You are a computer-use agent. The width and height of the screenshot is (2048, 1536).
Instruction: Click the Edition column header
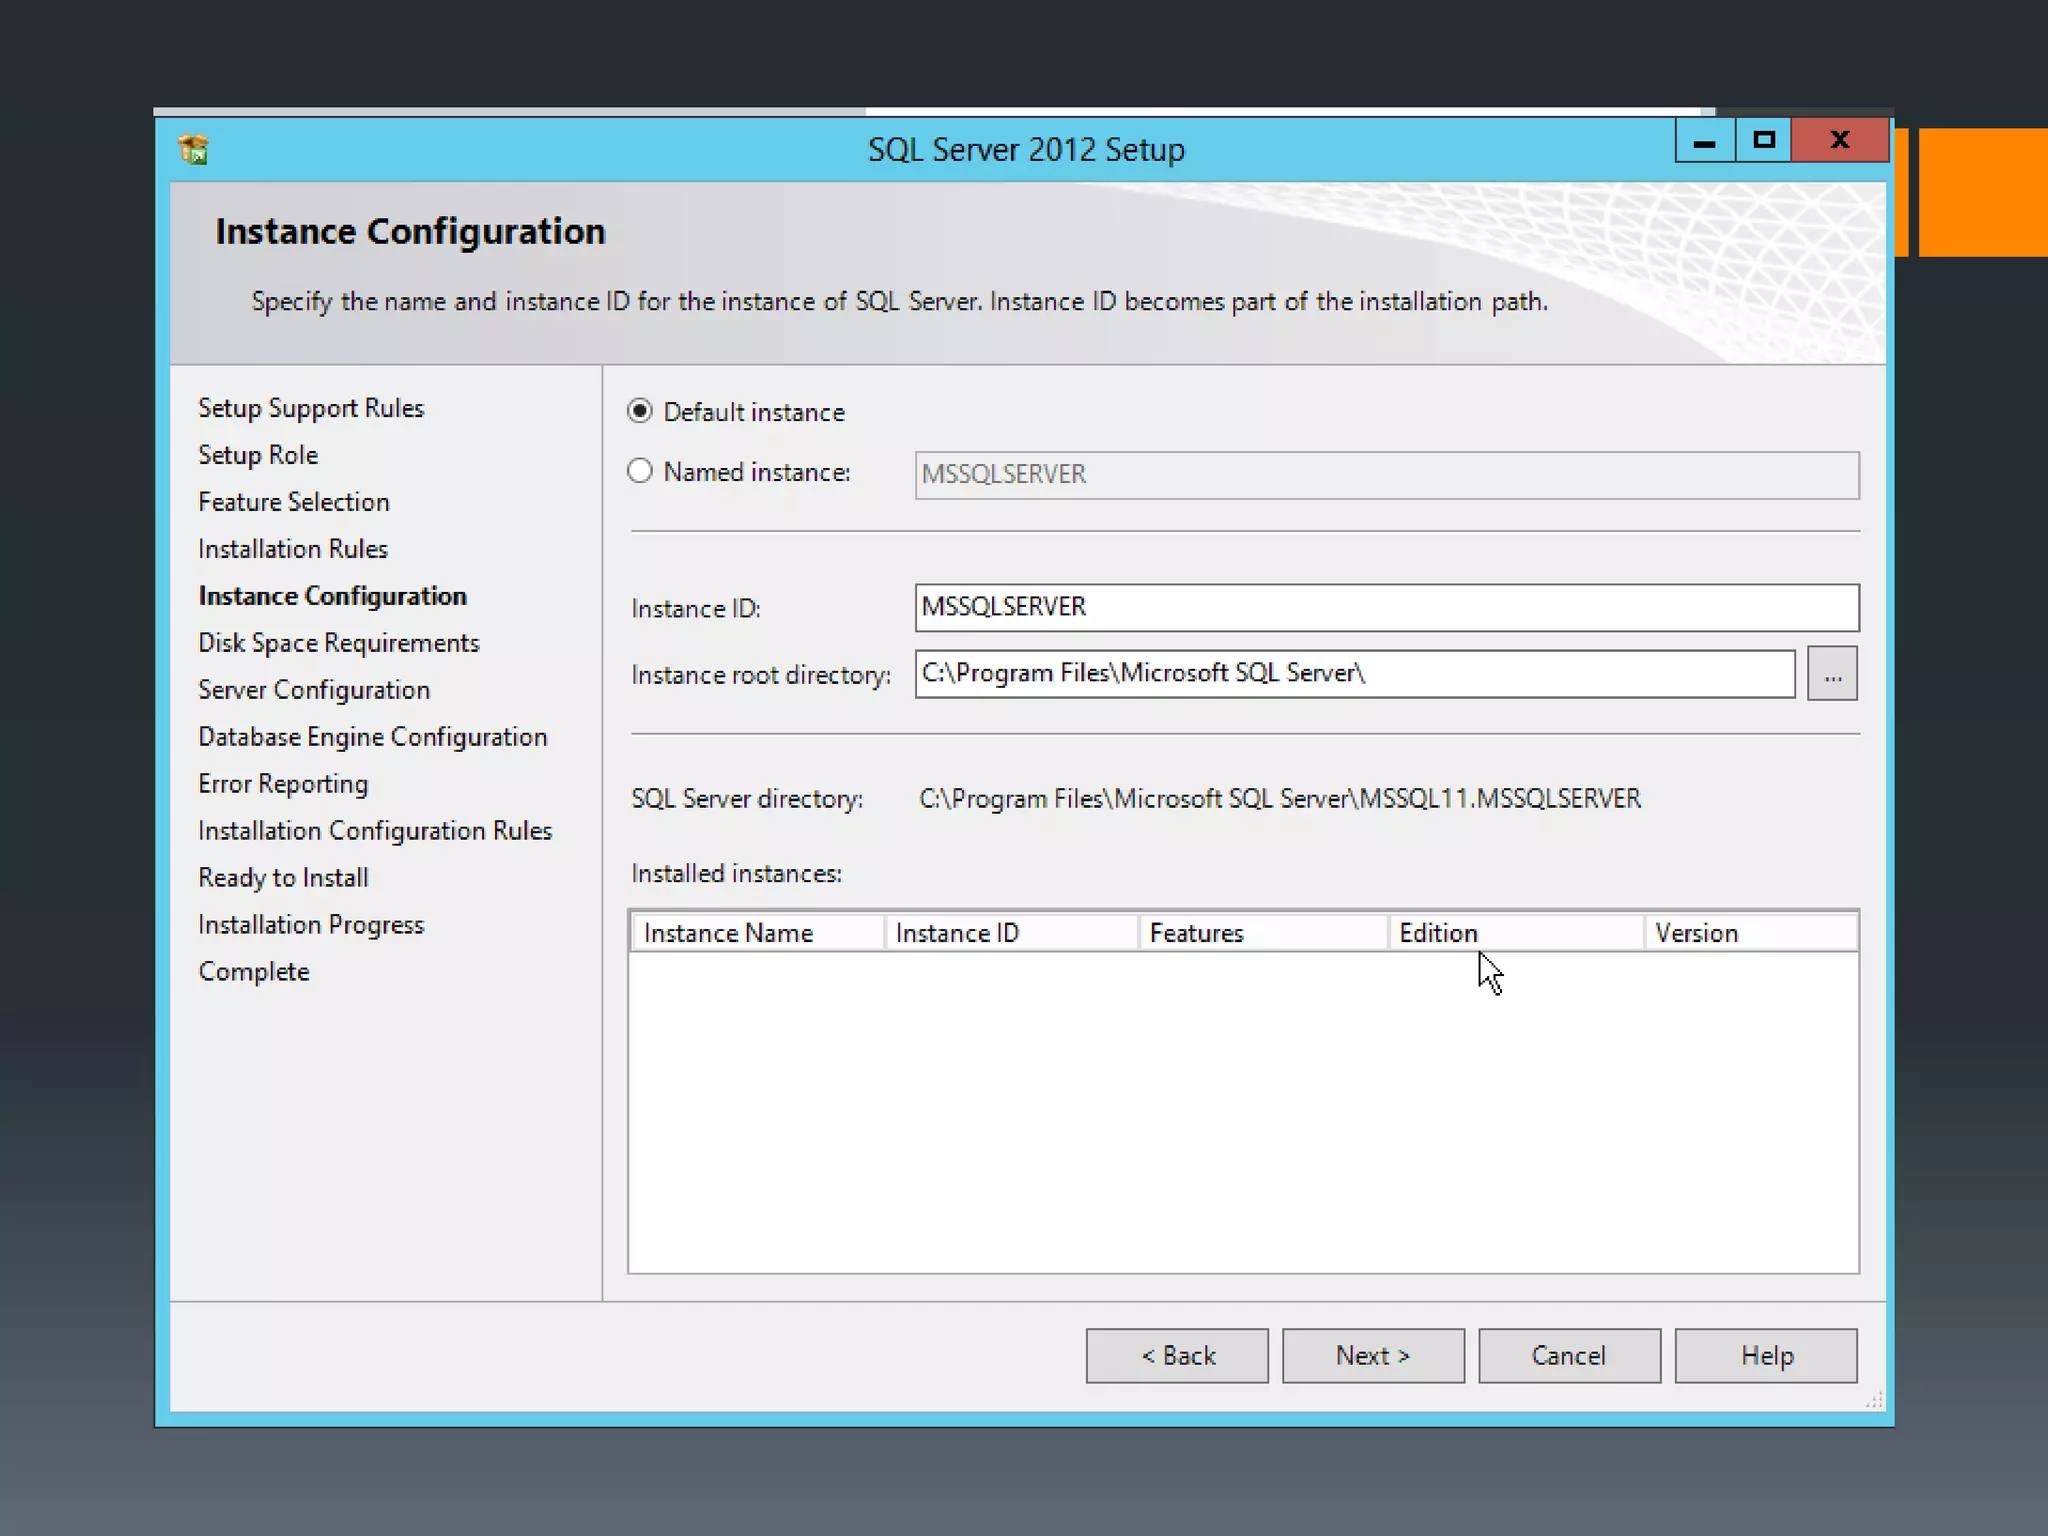tap(1514, 933)
